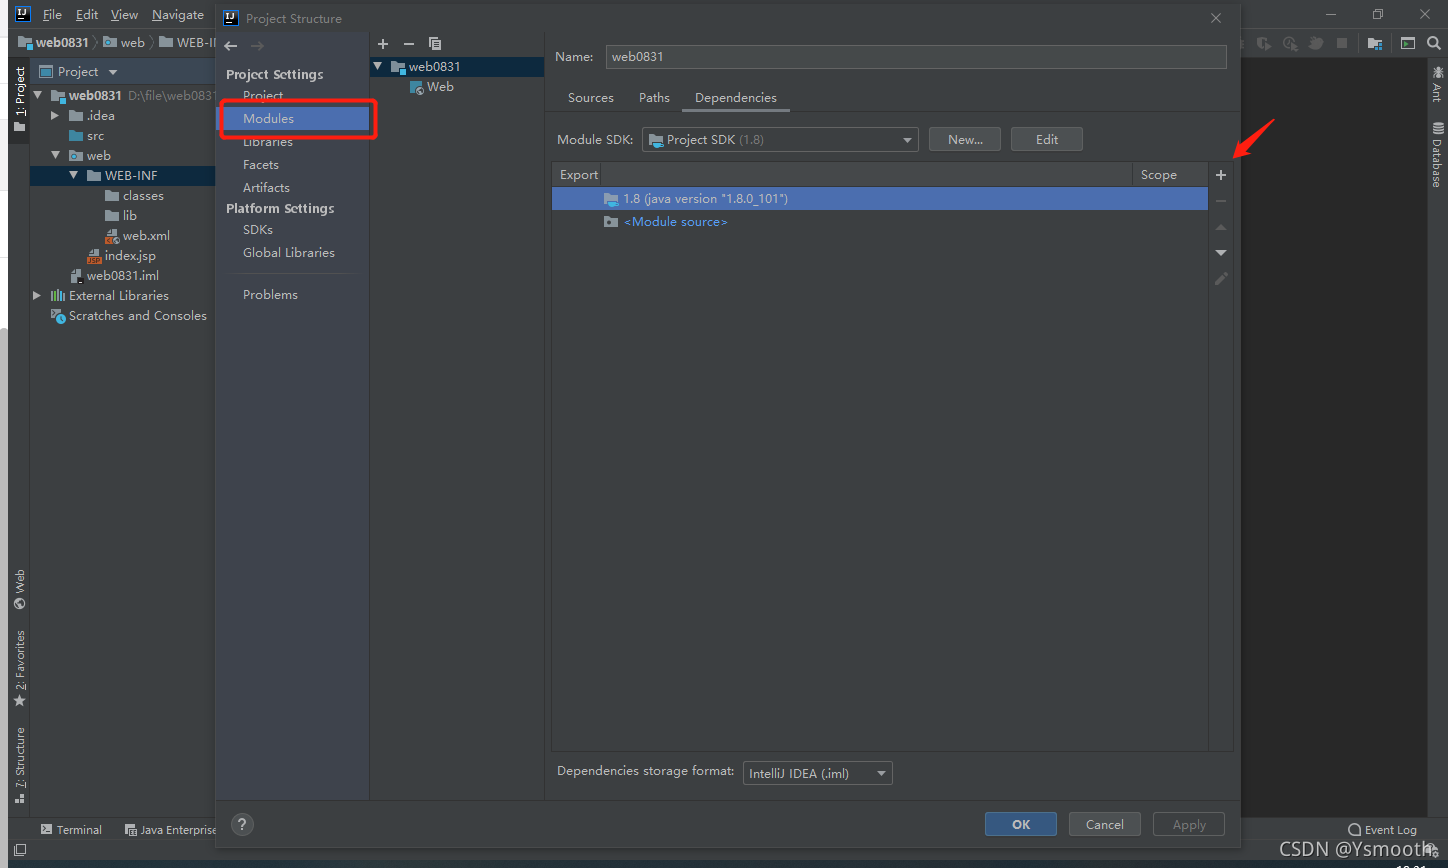The image size is (1448, 868).
Task: Select the Dependencies tab
Action: tap(736, 98)
